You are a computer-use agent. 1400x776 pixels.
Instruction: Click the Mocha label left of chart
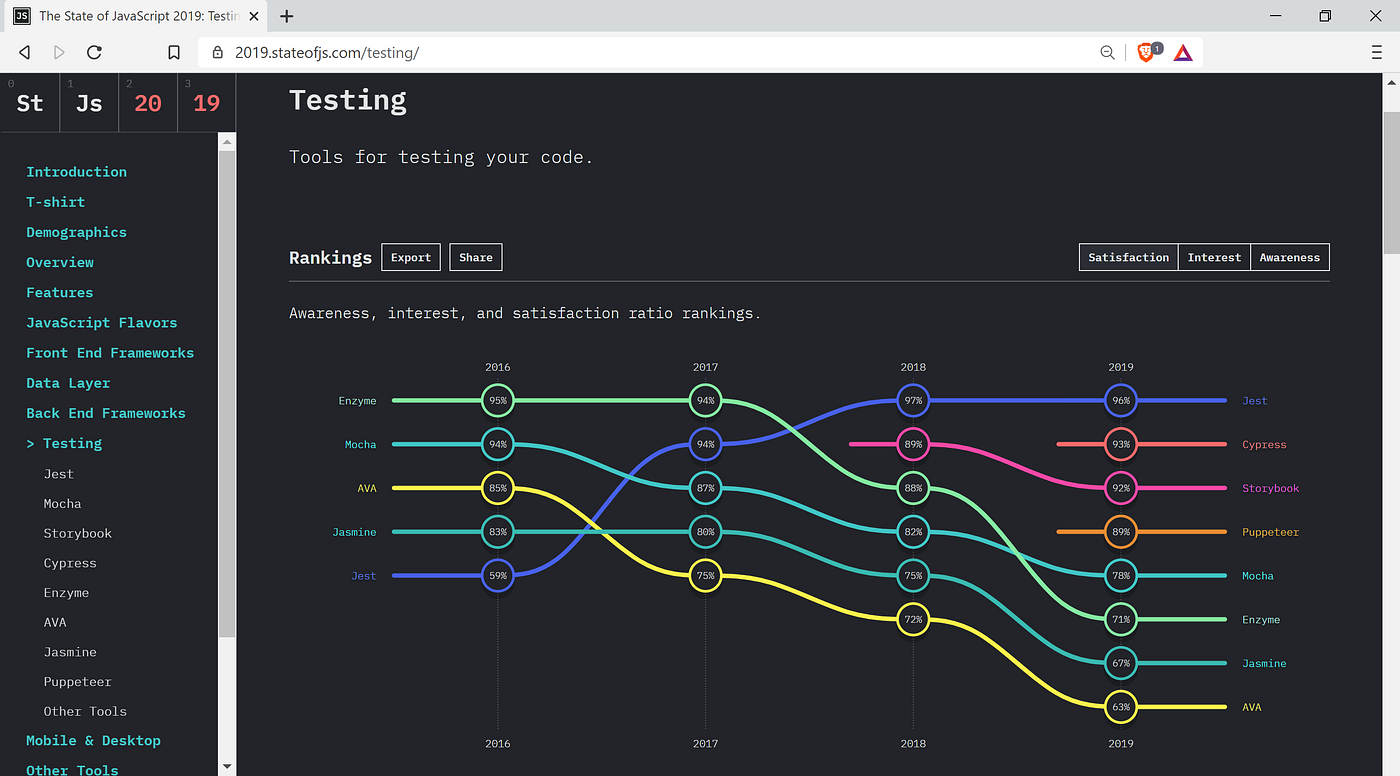pyautogui.click(x=360, y=445)
